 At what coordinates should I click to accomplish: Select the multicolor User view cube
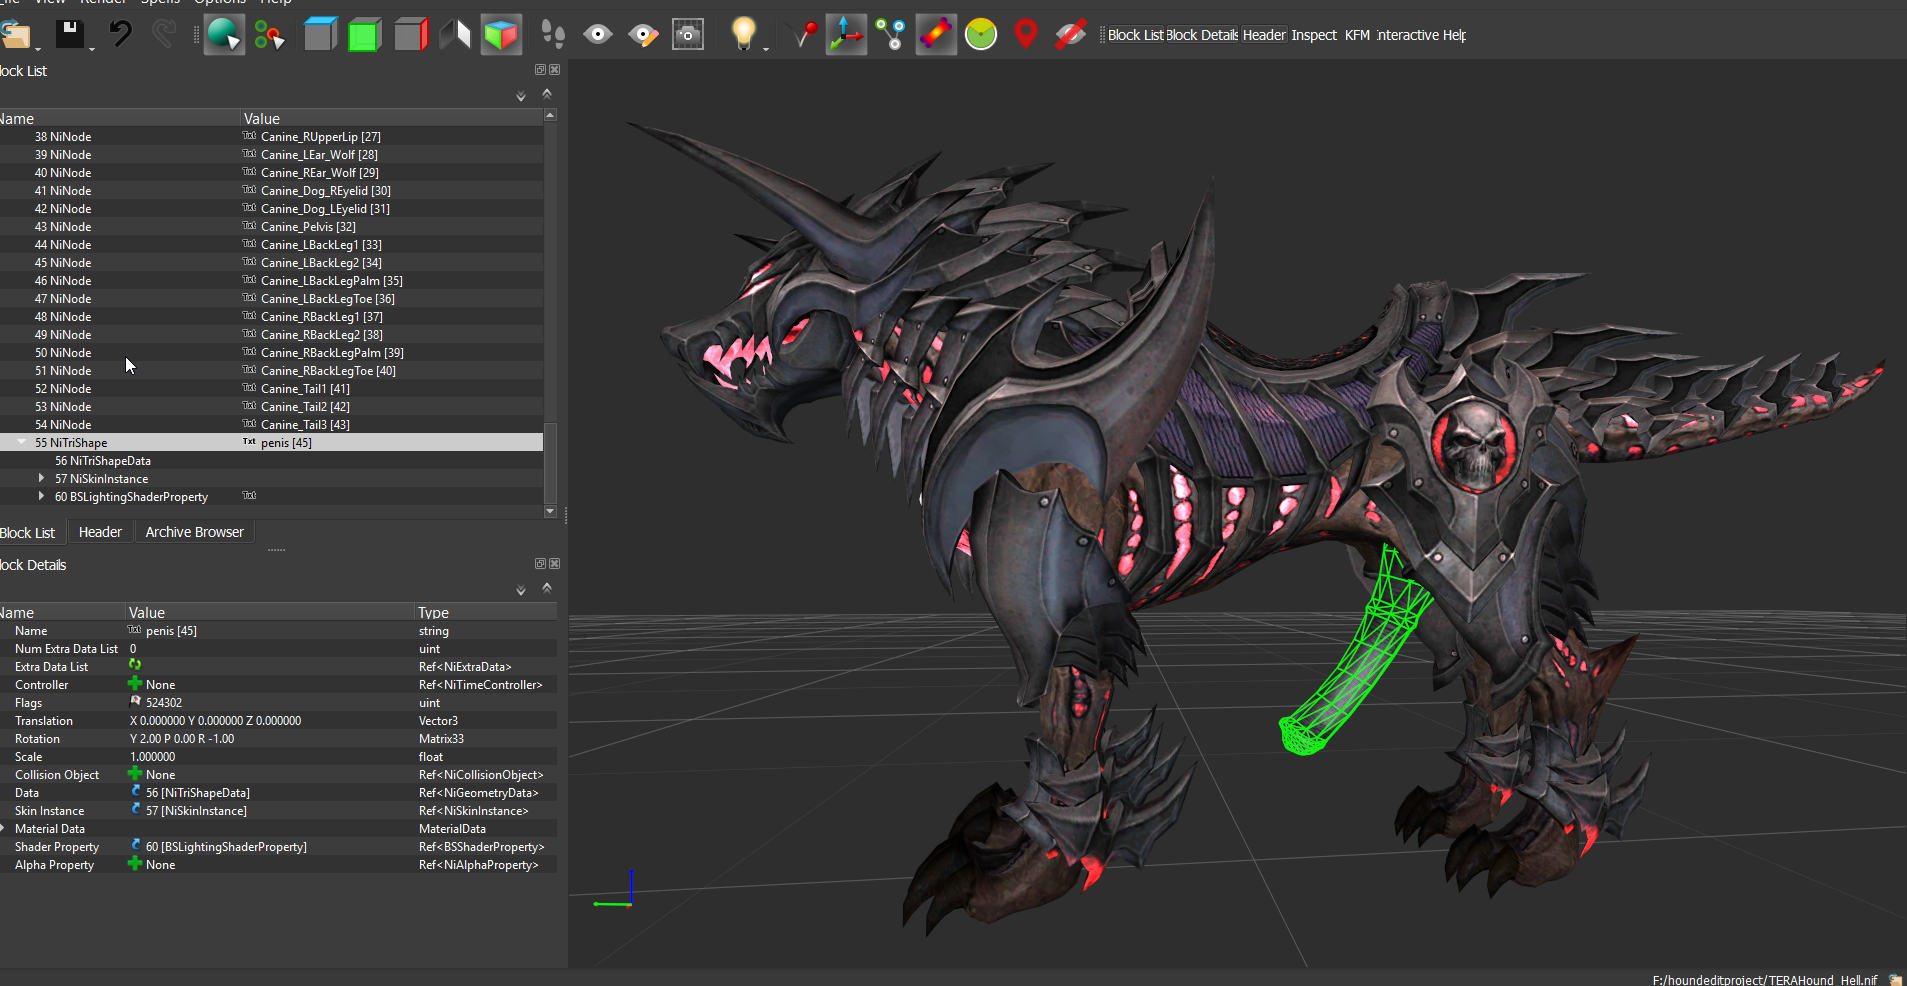click(501, 35)
